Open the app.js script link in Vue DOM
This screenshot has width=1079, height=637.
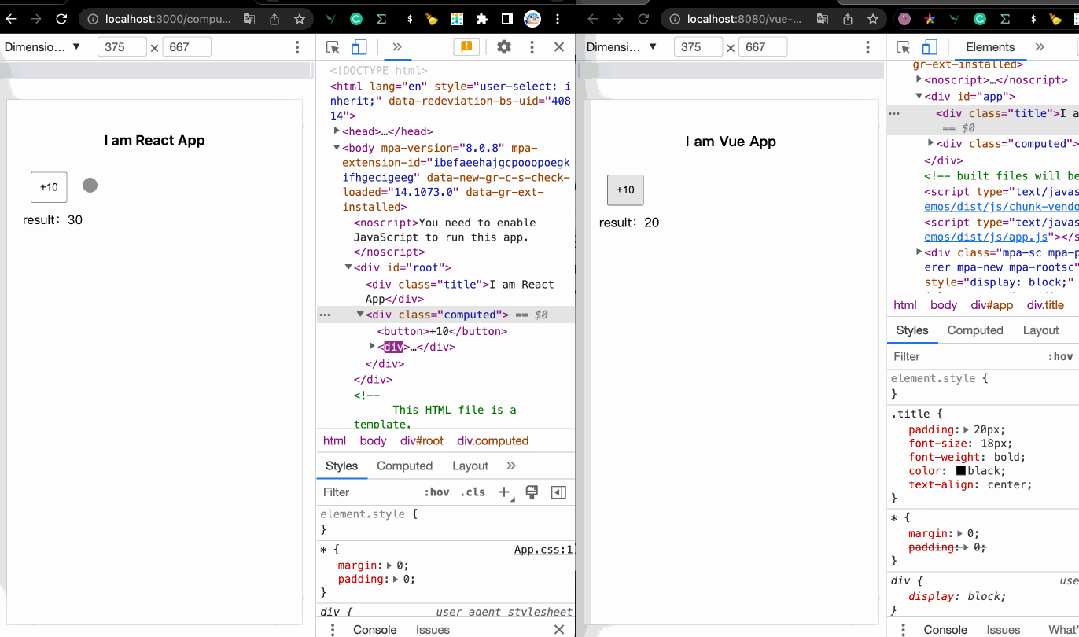[986, 237]
